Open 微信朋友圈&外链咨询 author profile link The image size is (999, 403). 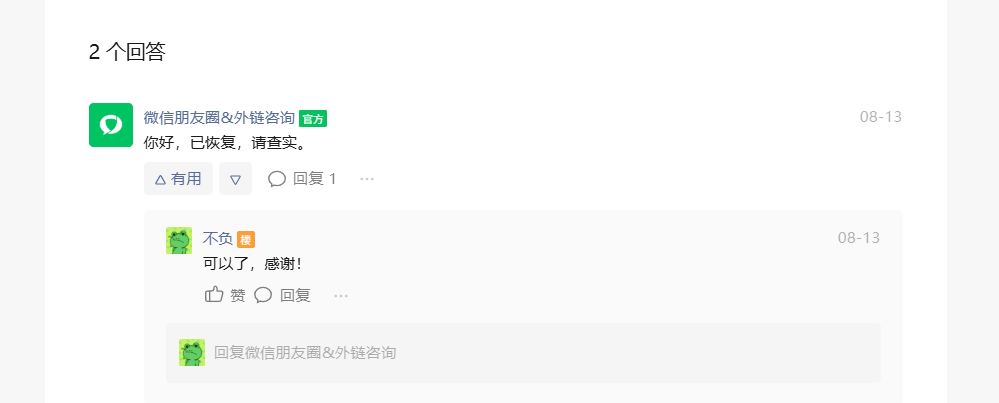pyautogui.click(x=219, y=118)
